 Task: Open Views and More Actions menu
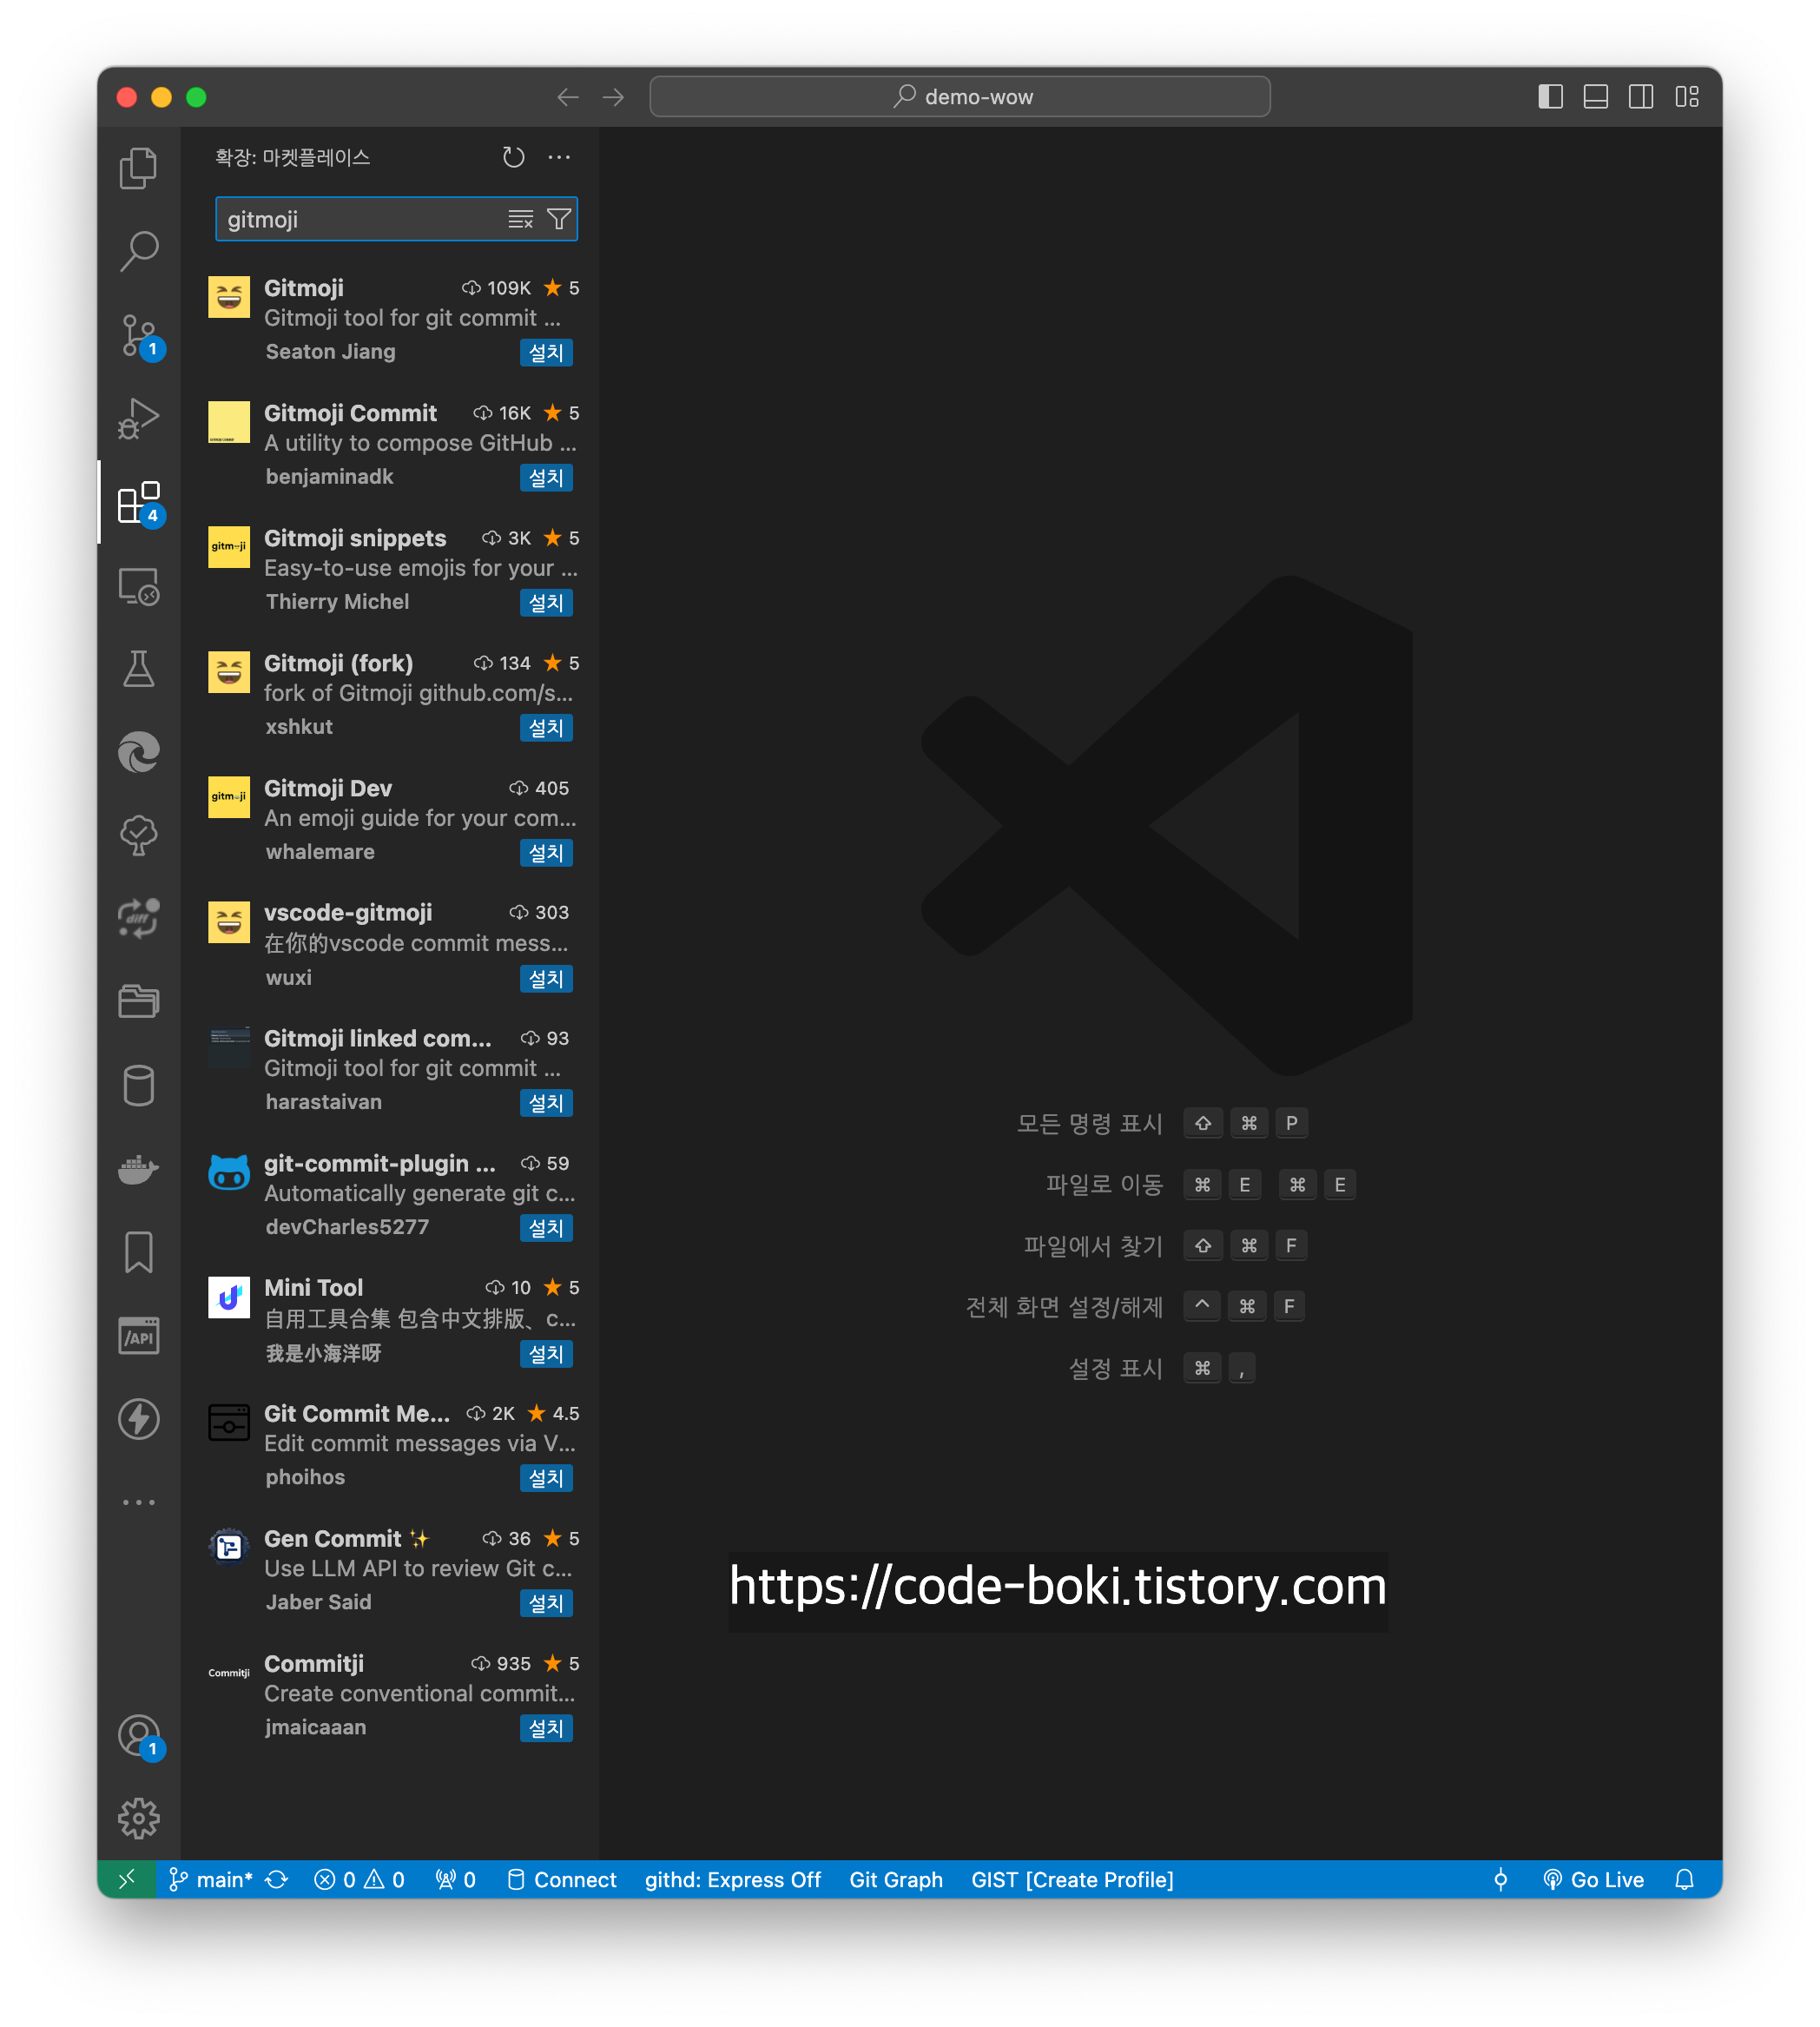559,157
